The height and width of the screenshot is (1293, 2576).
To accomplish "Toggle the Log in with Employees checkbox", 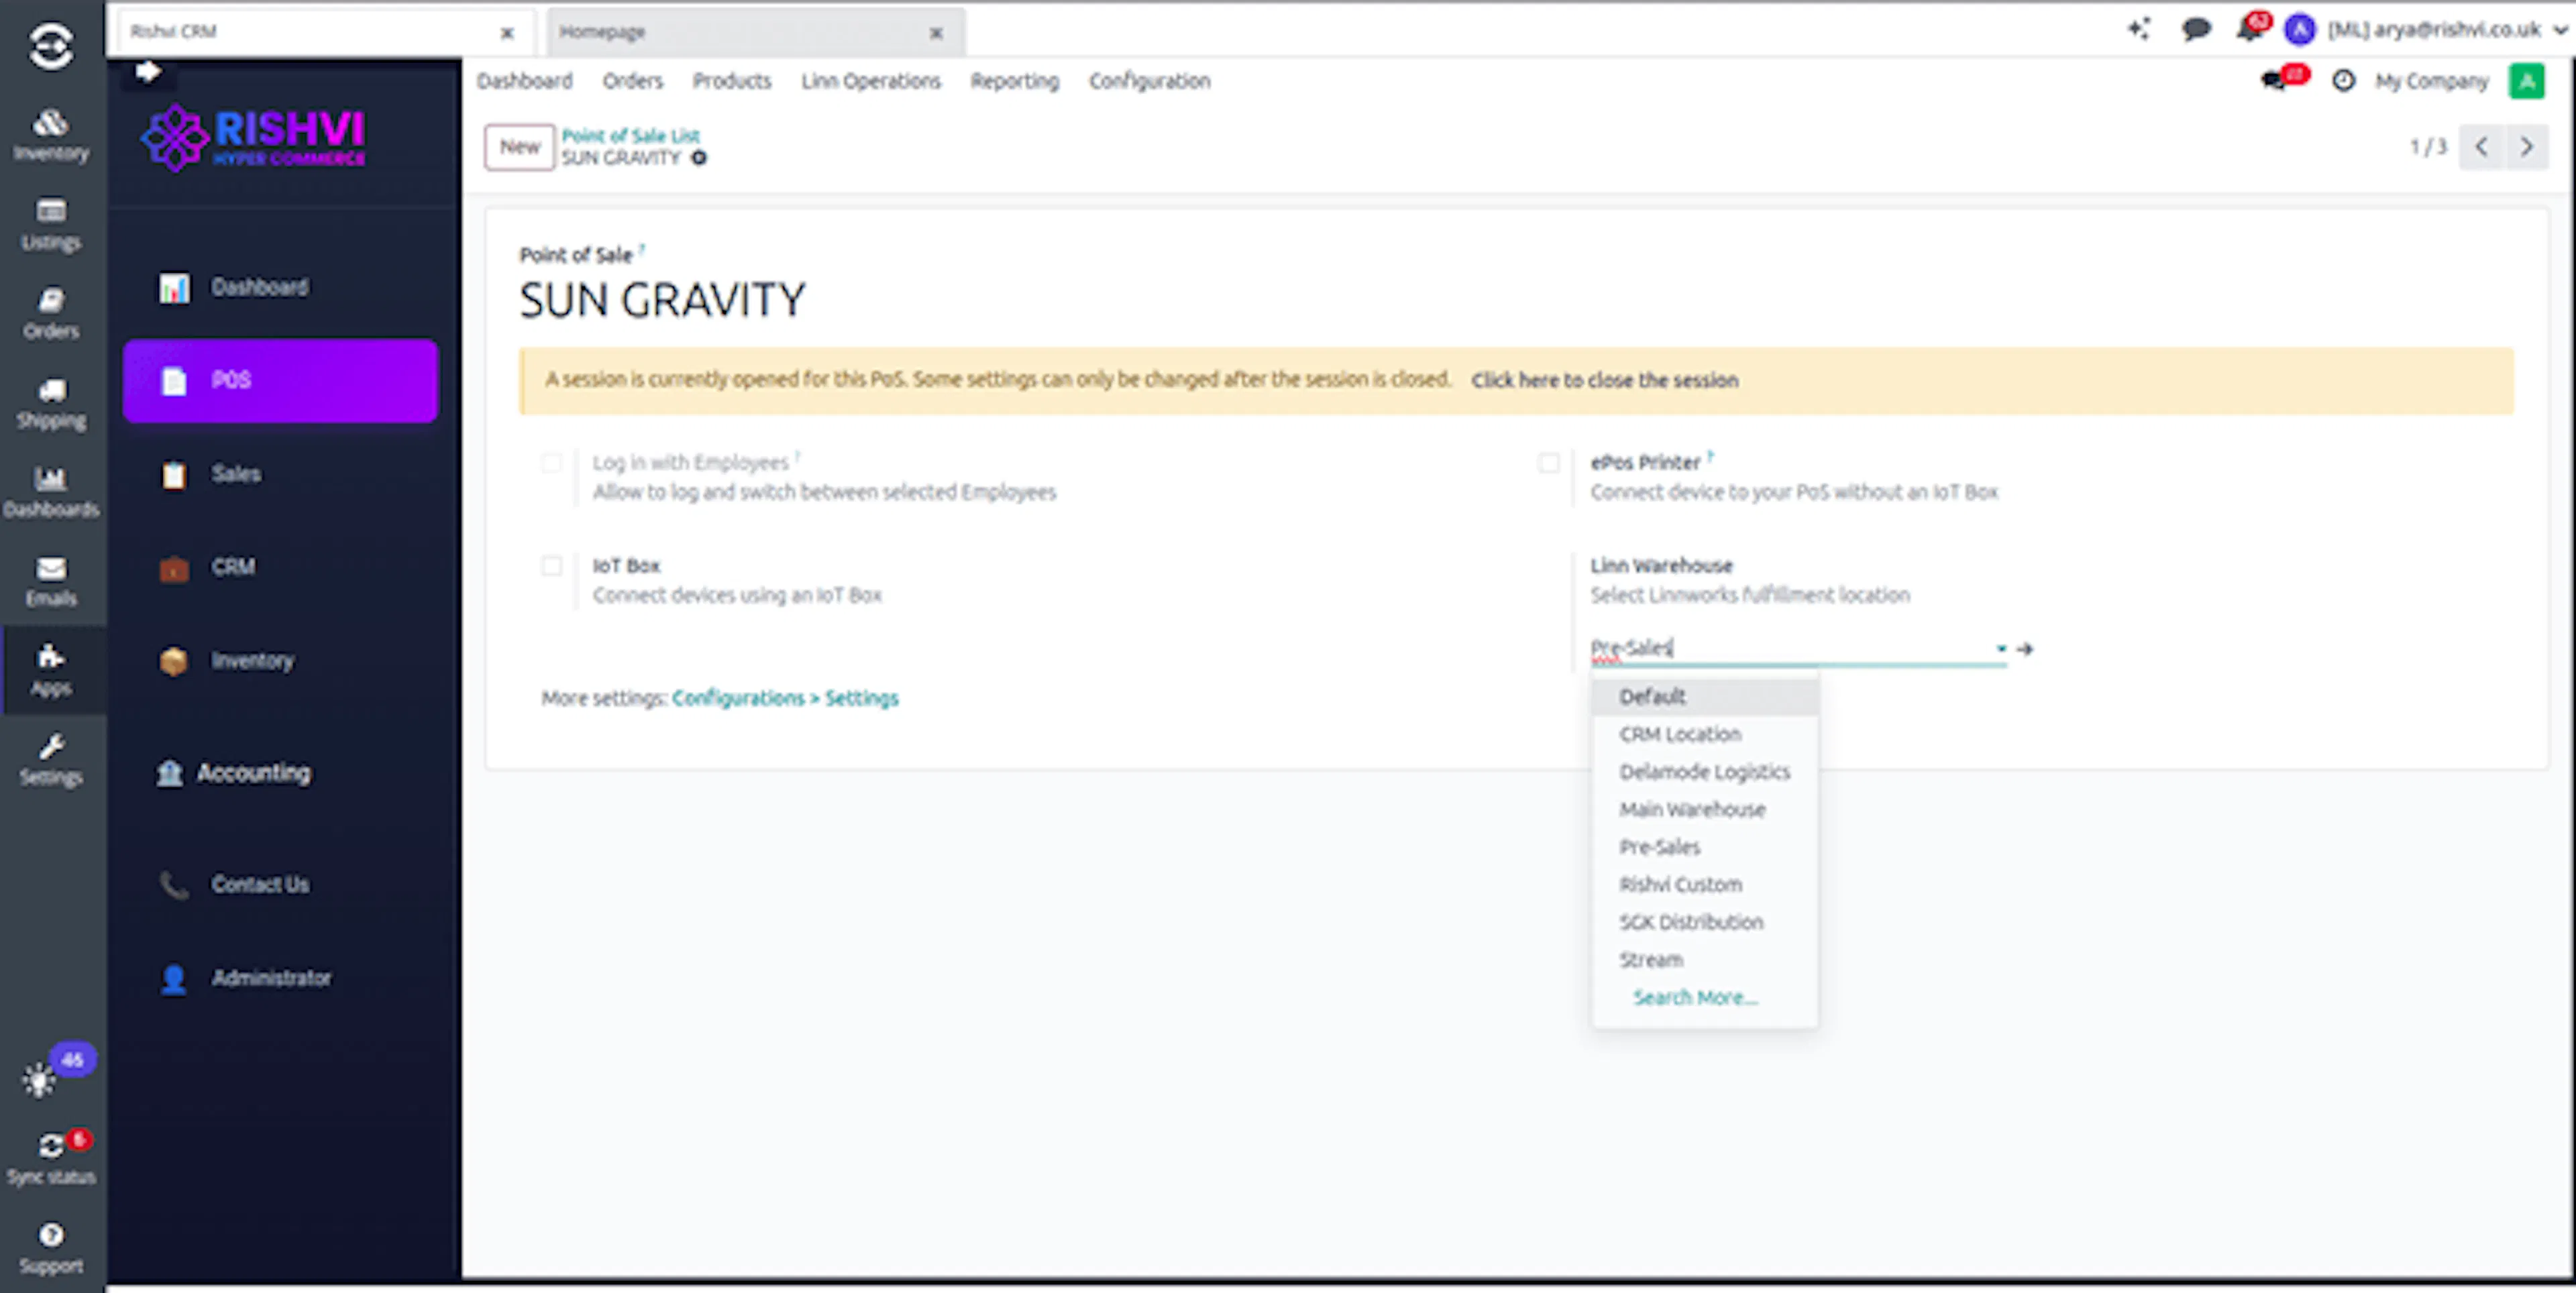I will [551, 463].
